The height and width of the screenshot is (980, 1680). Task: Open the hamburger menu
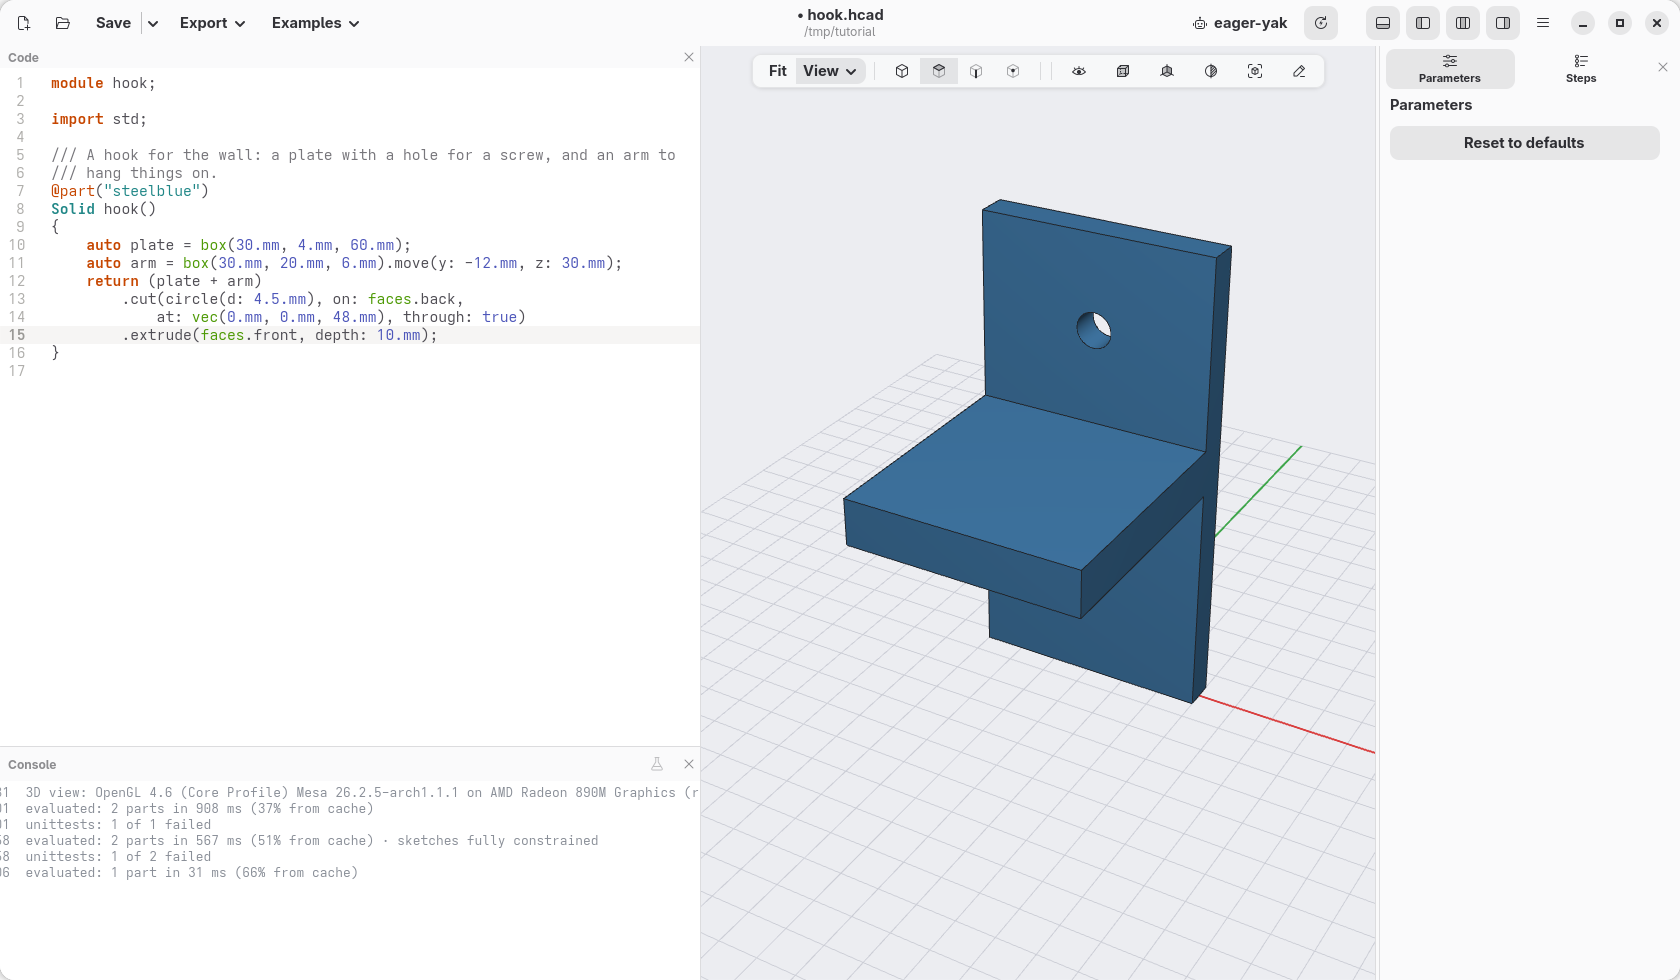[1543, 23]
